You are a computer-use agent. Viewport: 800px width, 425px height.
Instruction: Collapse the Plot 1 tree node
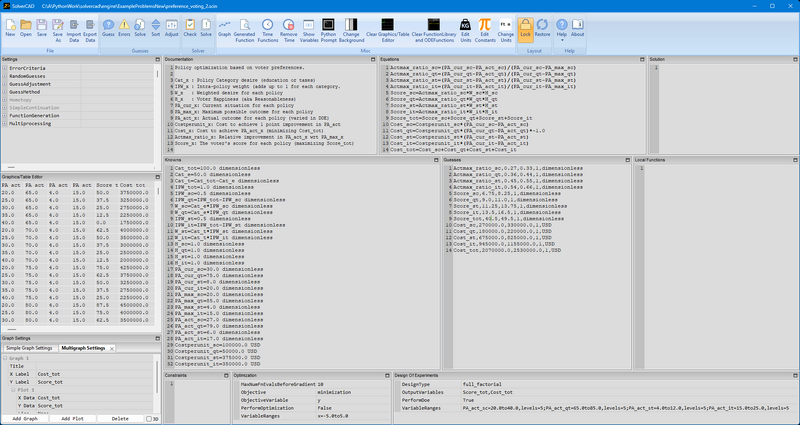click(13, 390)
